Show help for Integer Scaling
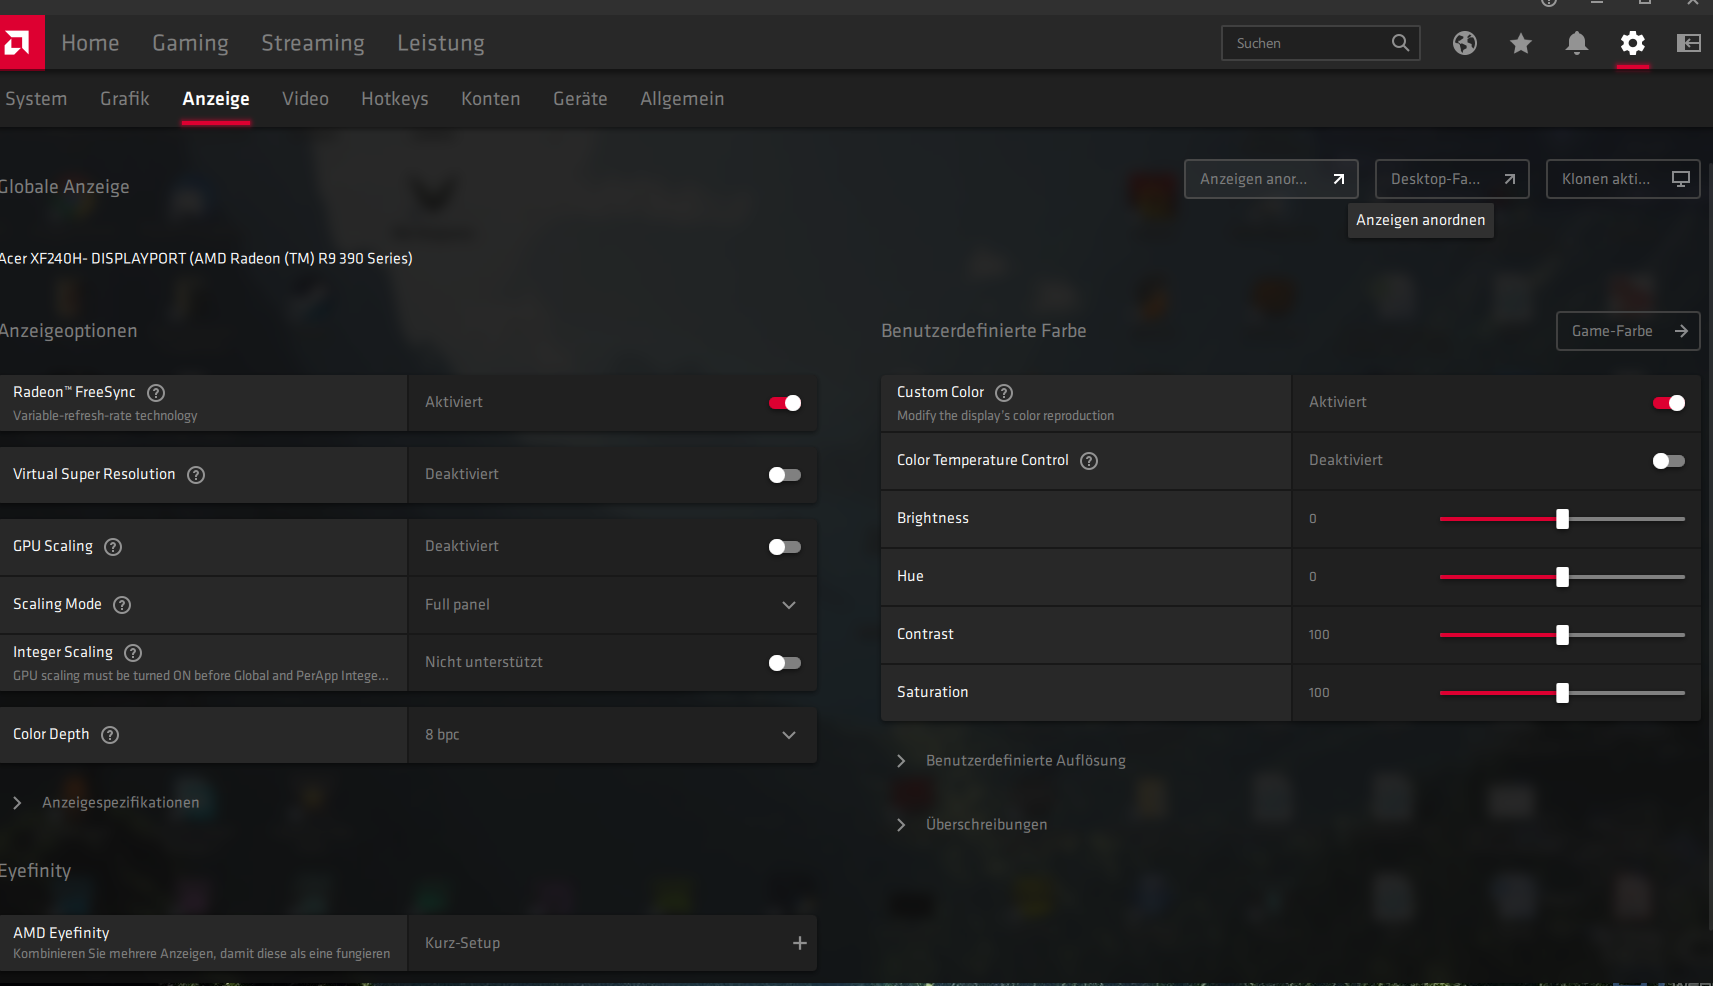The width and height of the screenshot is (1713, 986). [x=133, y=653]
